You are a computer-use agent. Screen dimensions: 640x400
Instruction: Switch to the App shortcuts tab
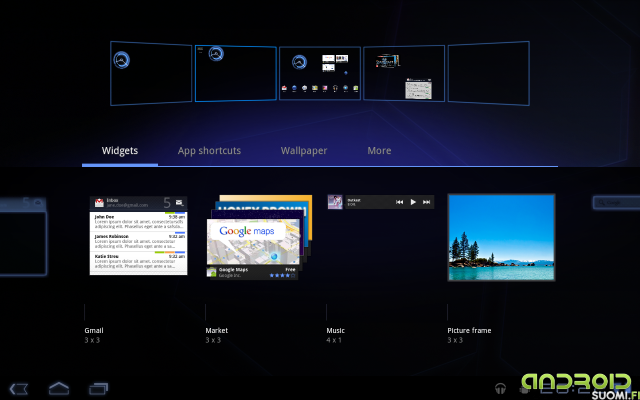[209, 151]
